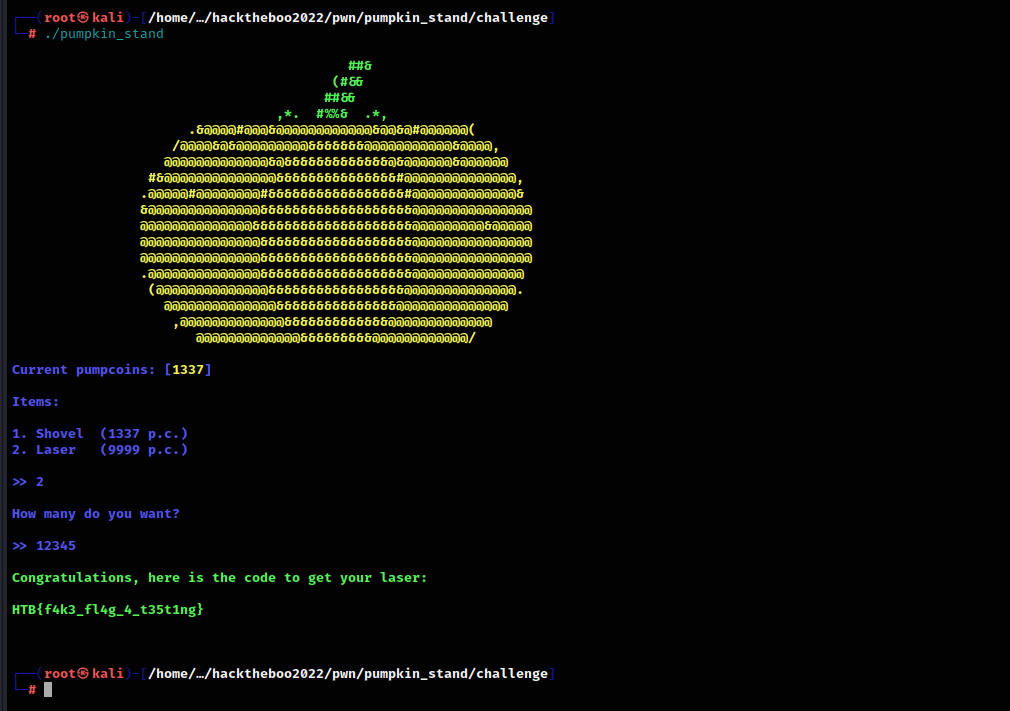The width and height of the screenshot is (1010, 711).
Task: Select the Shovel item line
Action: [x=100, y=433]
